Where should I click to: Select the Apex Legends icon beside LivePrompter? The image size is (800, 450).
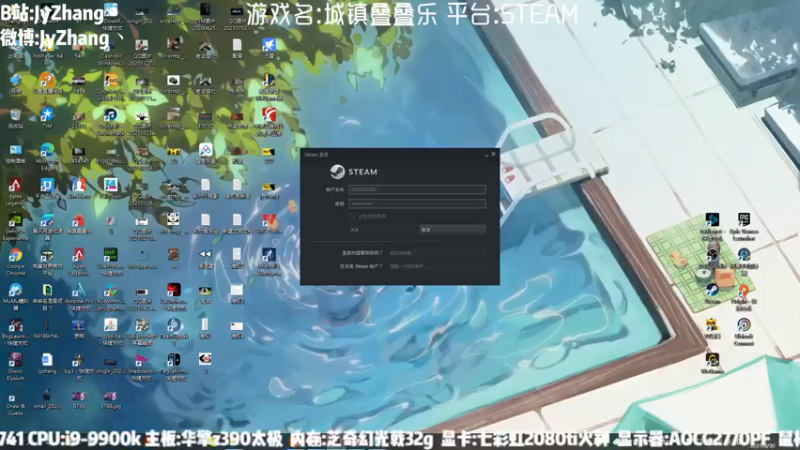click(x=79, y=262)
